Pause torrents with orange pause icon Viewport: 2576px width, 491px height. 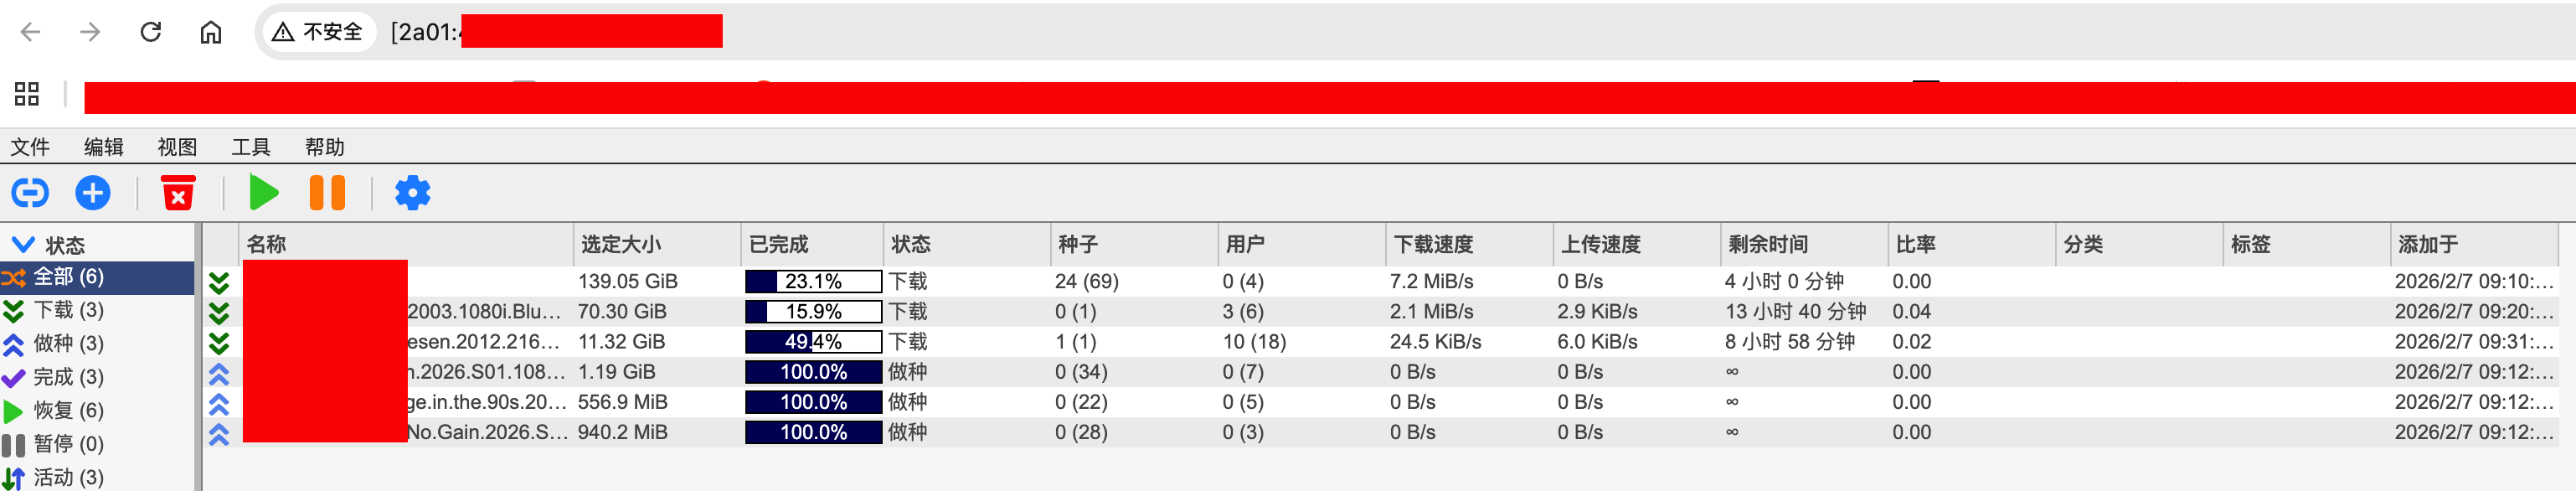click(x=327, y=192)
